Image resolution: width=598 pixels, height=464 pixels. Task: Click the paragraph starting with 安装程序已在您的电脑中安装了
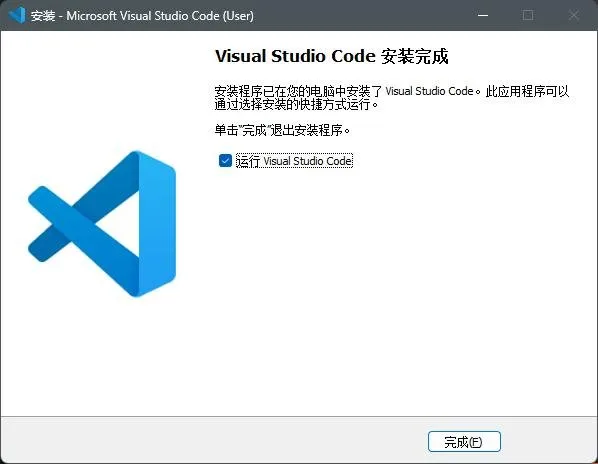click(x=392, y=98)
